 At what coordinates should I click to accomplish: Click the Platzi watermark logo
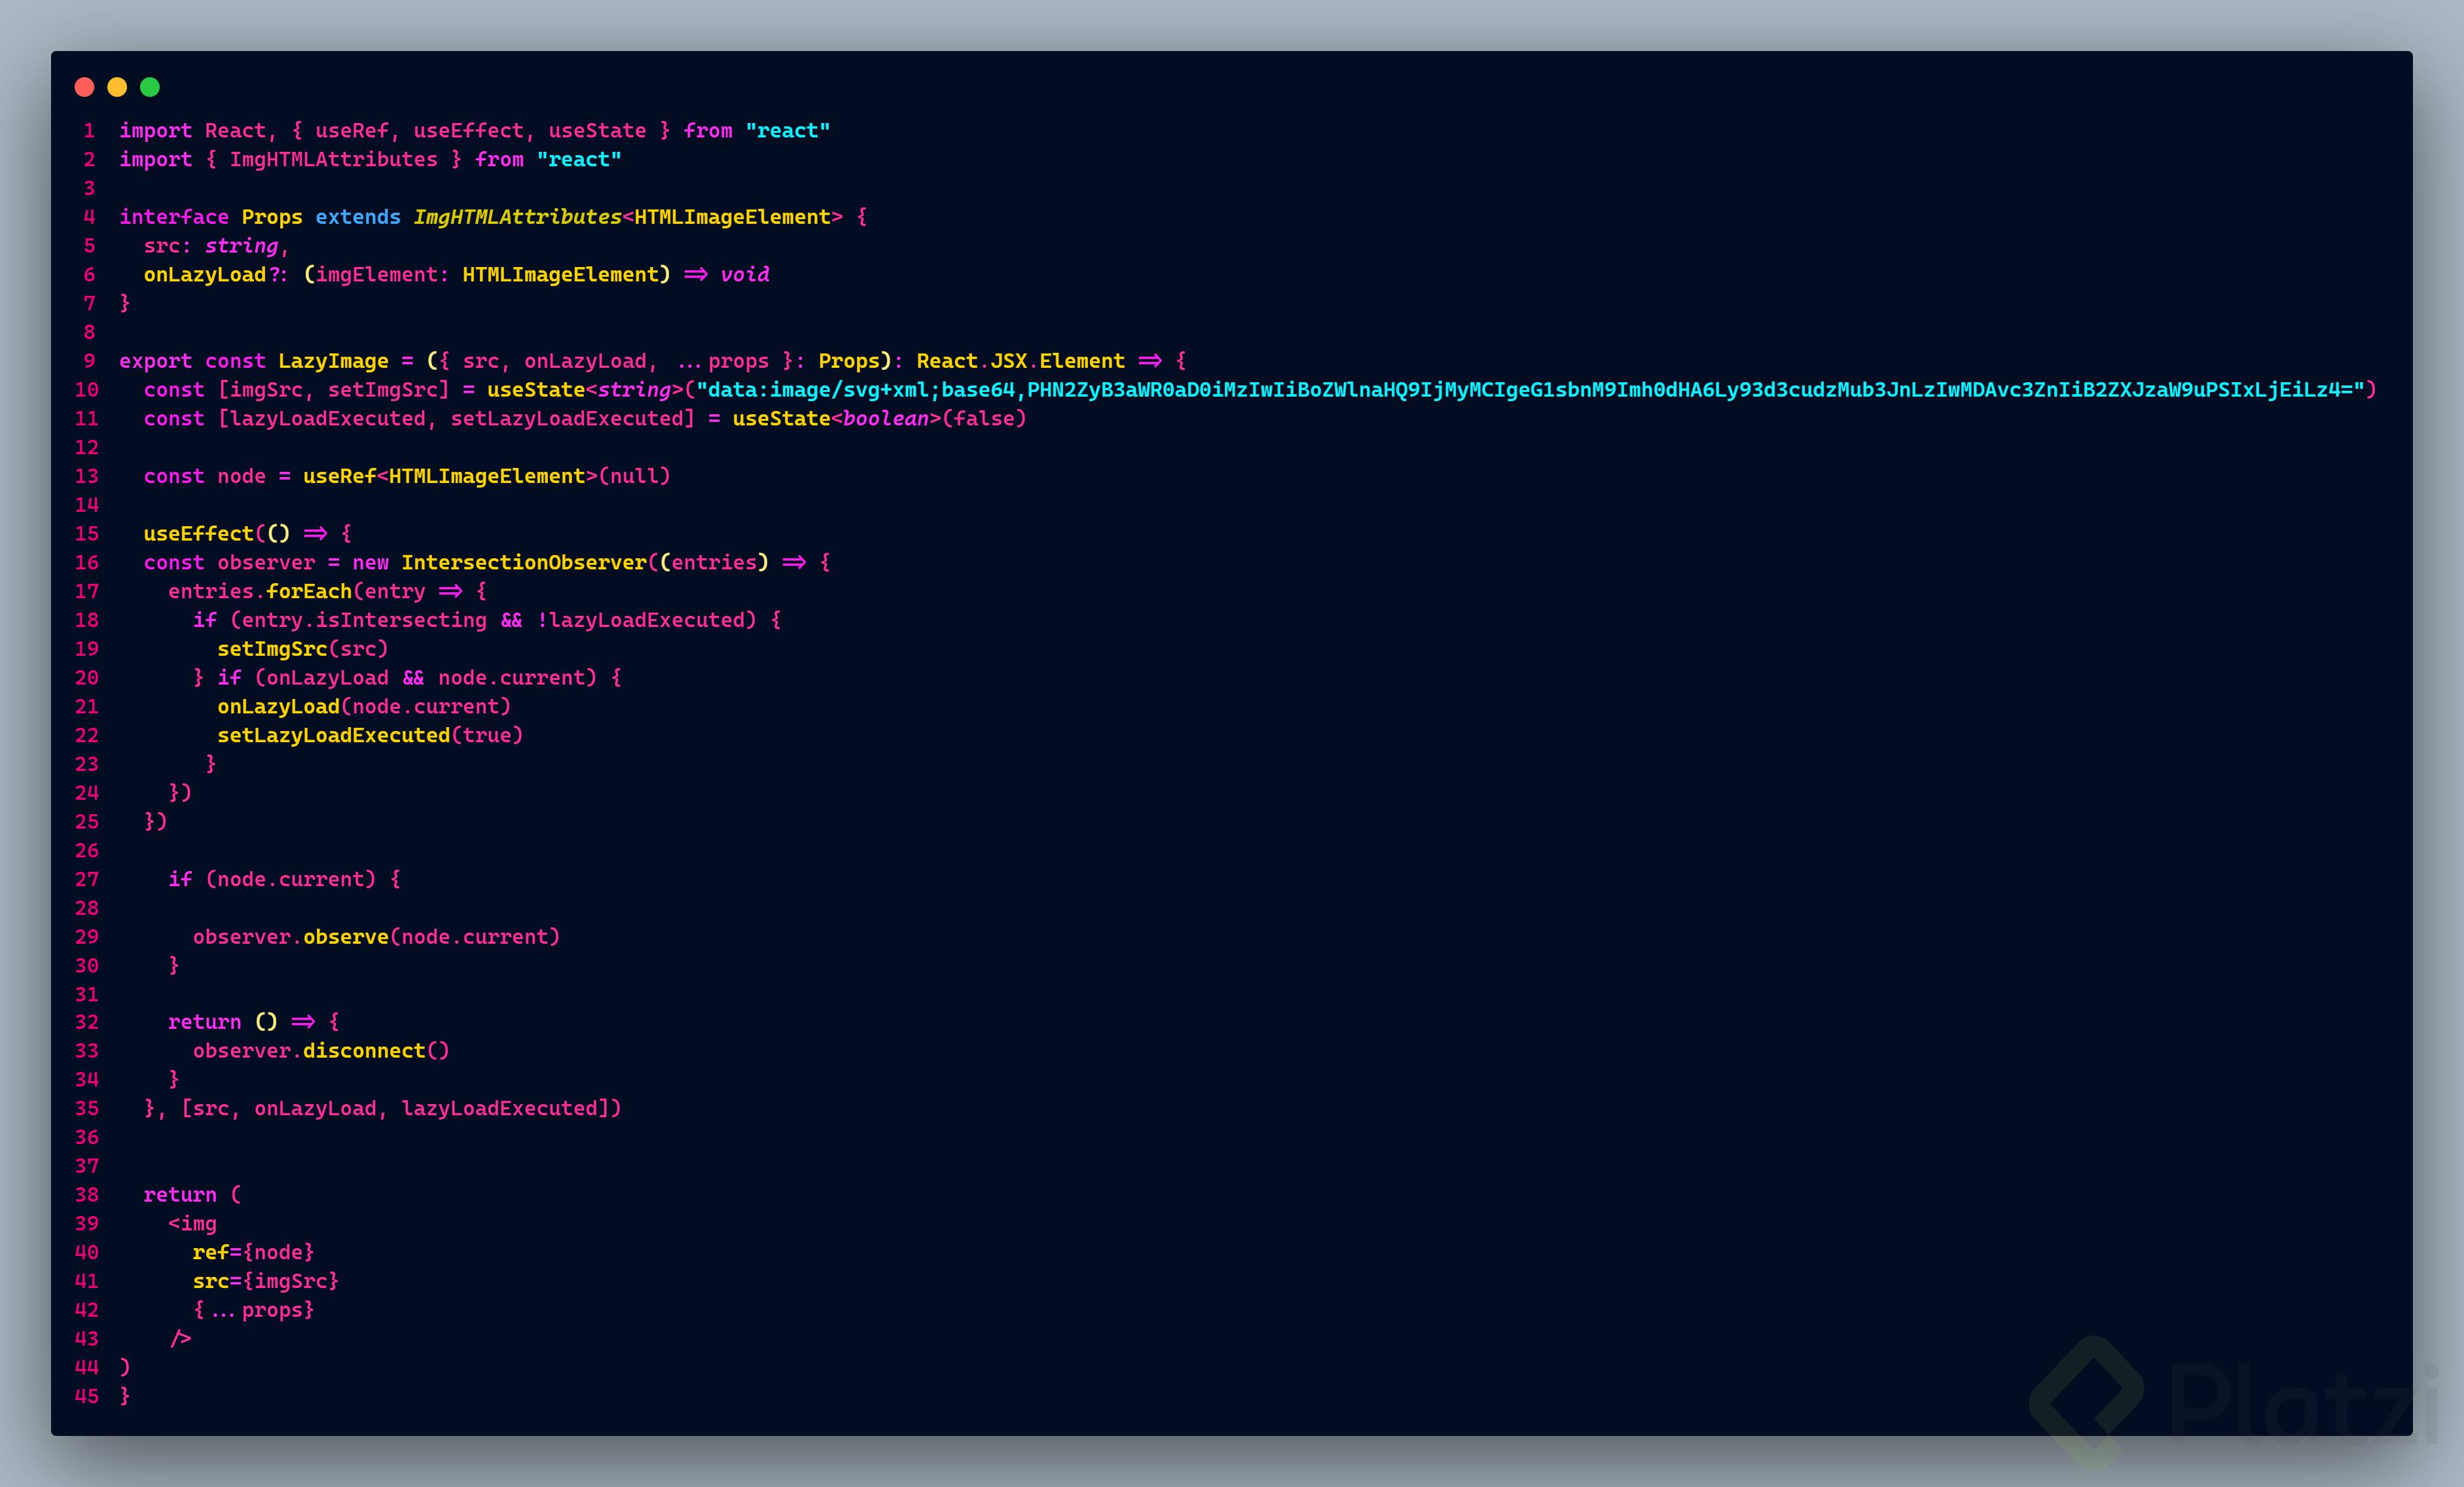click(x=2087, y=1400)
